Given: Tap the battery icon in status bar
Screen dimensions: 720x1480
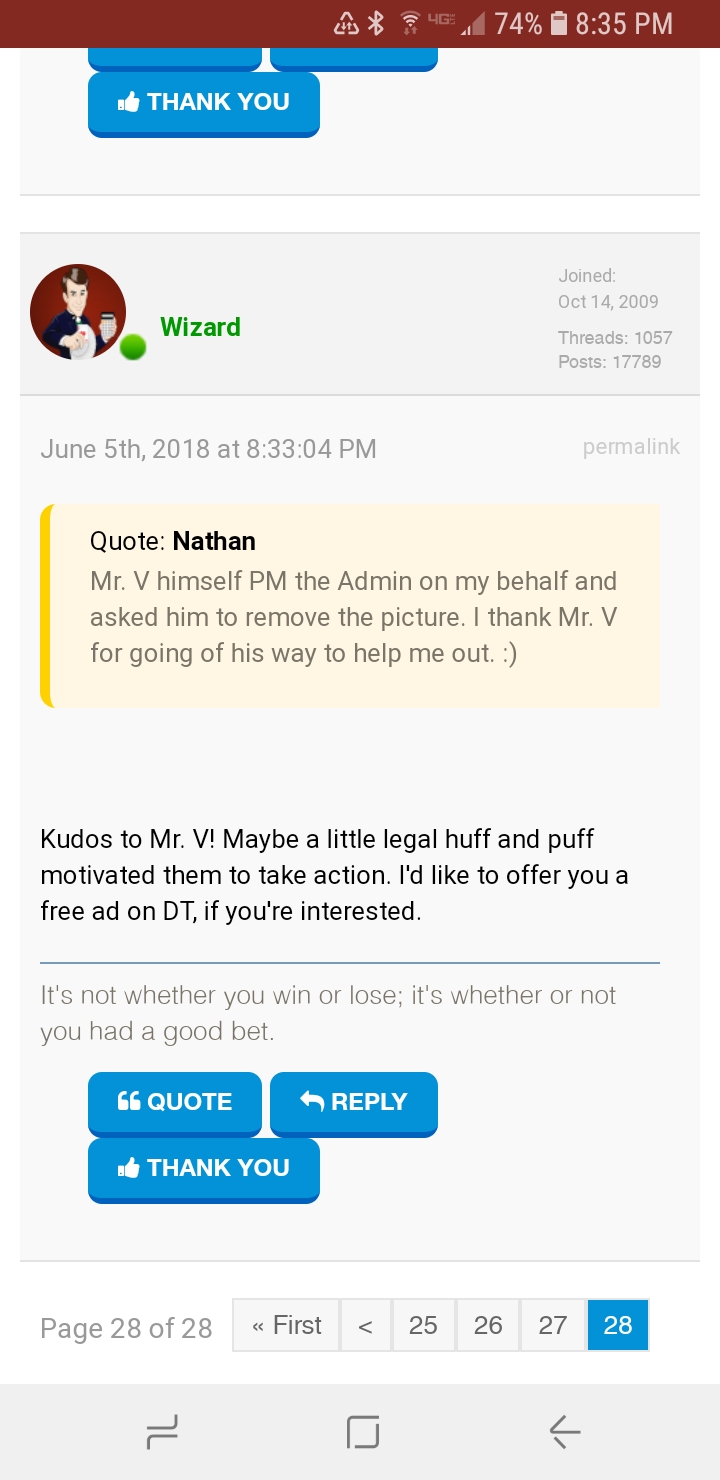Looking at the screenshot, I should pyautogui.click(x=559, y=23).
